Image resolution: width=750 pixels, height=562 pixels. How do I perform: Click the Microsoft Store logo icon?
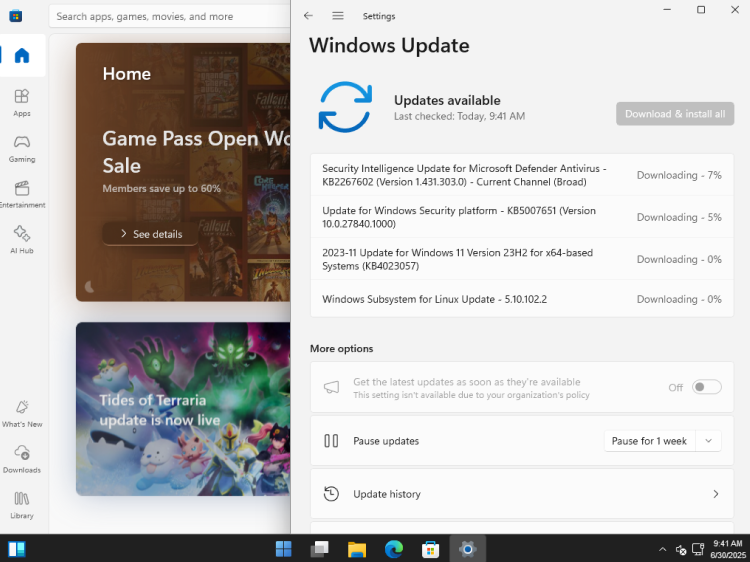(16, 16)
